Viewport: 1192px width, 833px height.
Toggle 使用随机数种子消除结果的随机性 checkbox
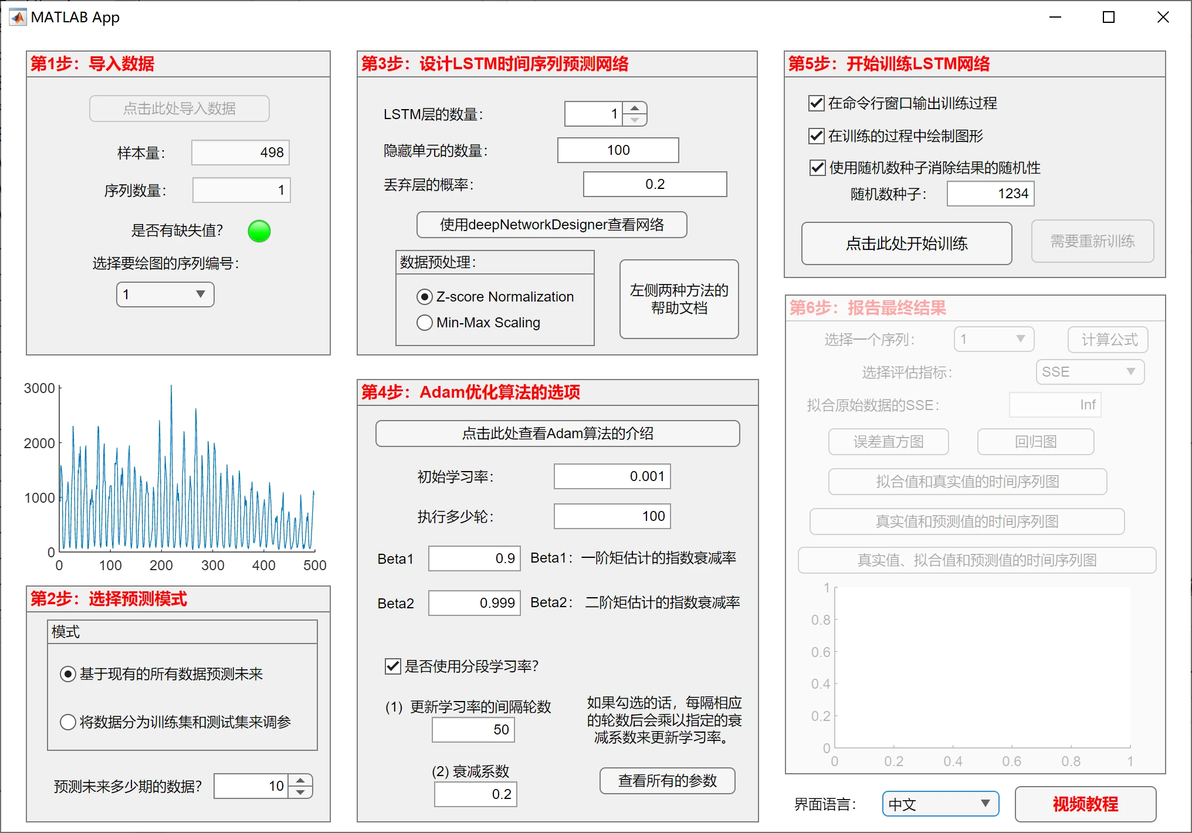tap(817, 167)
